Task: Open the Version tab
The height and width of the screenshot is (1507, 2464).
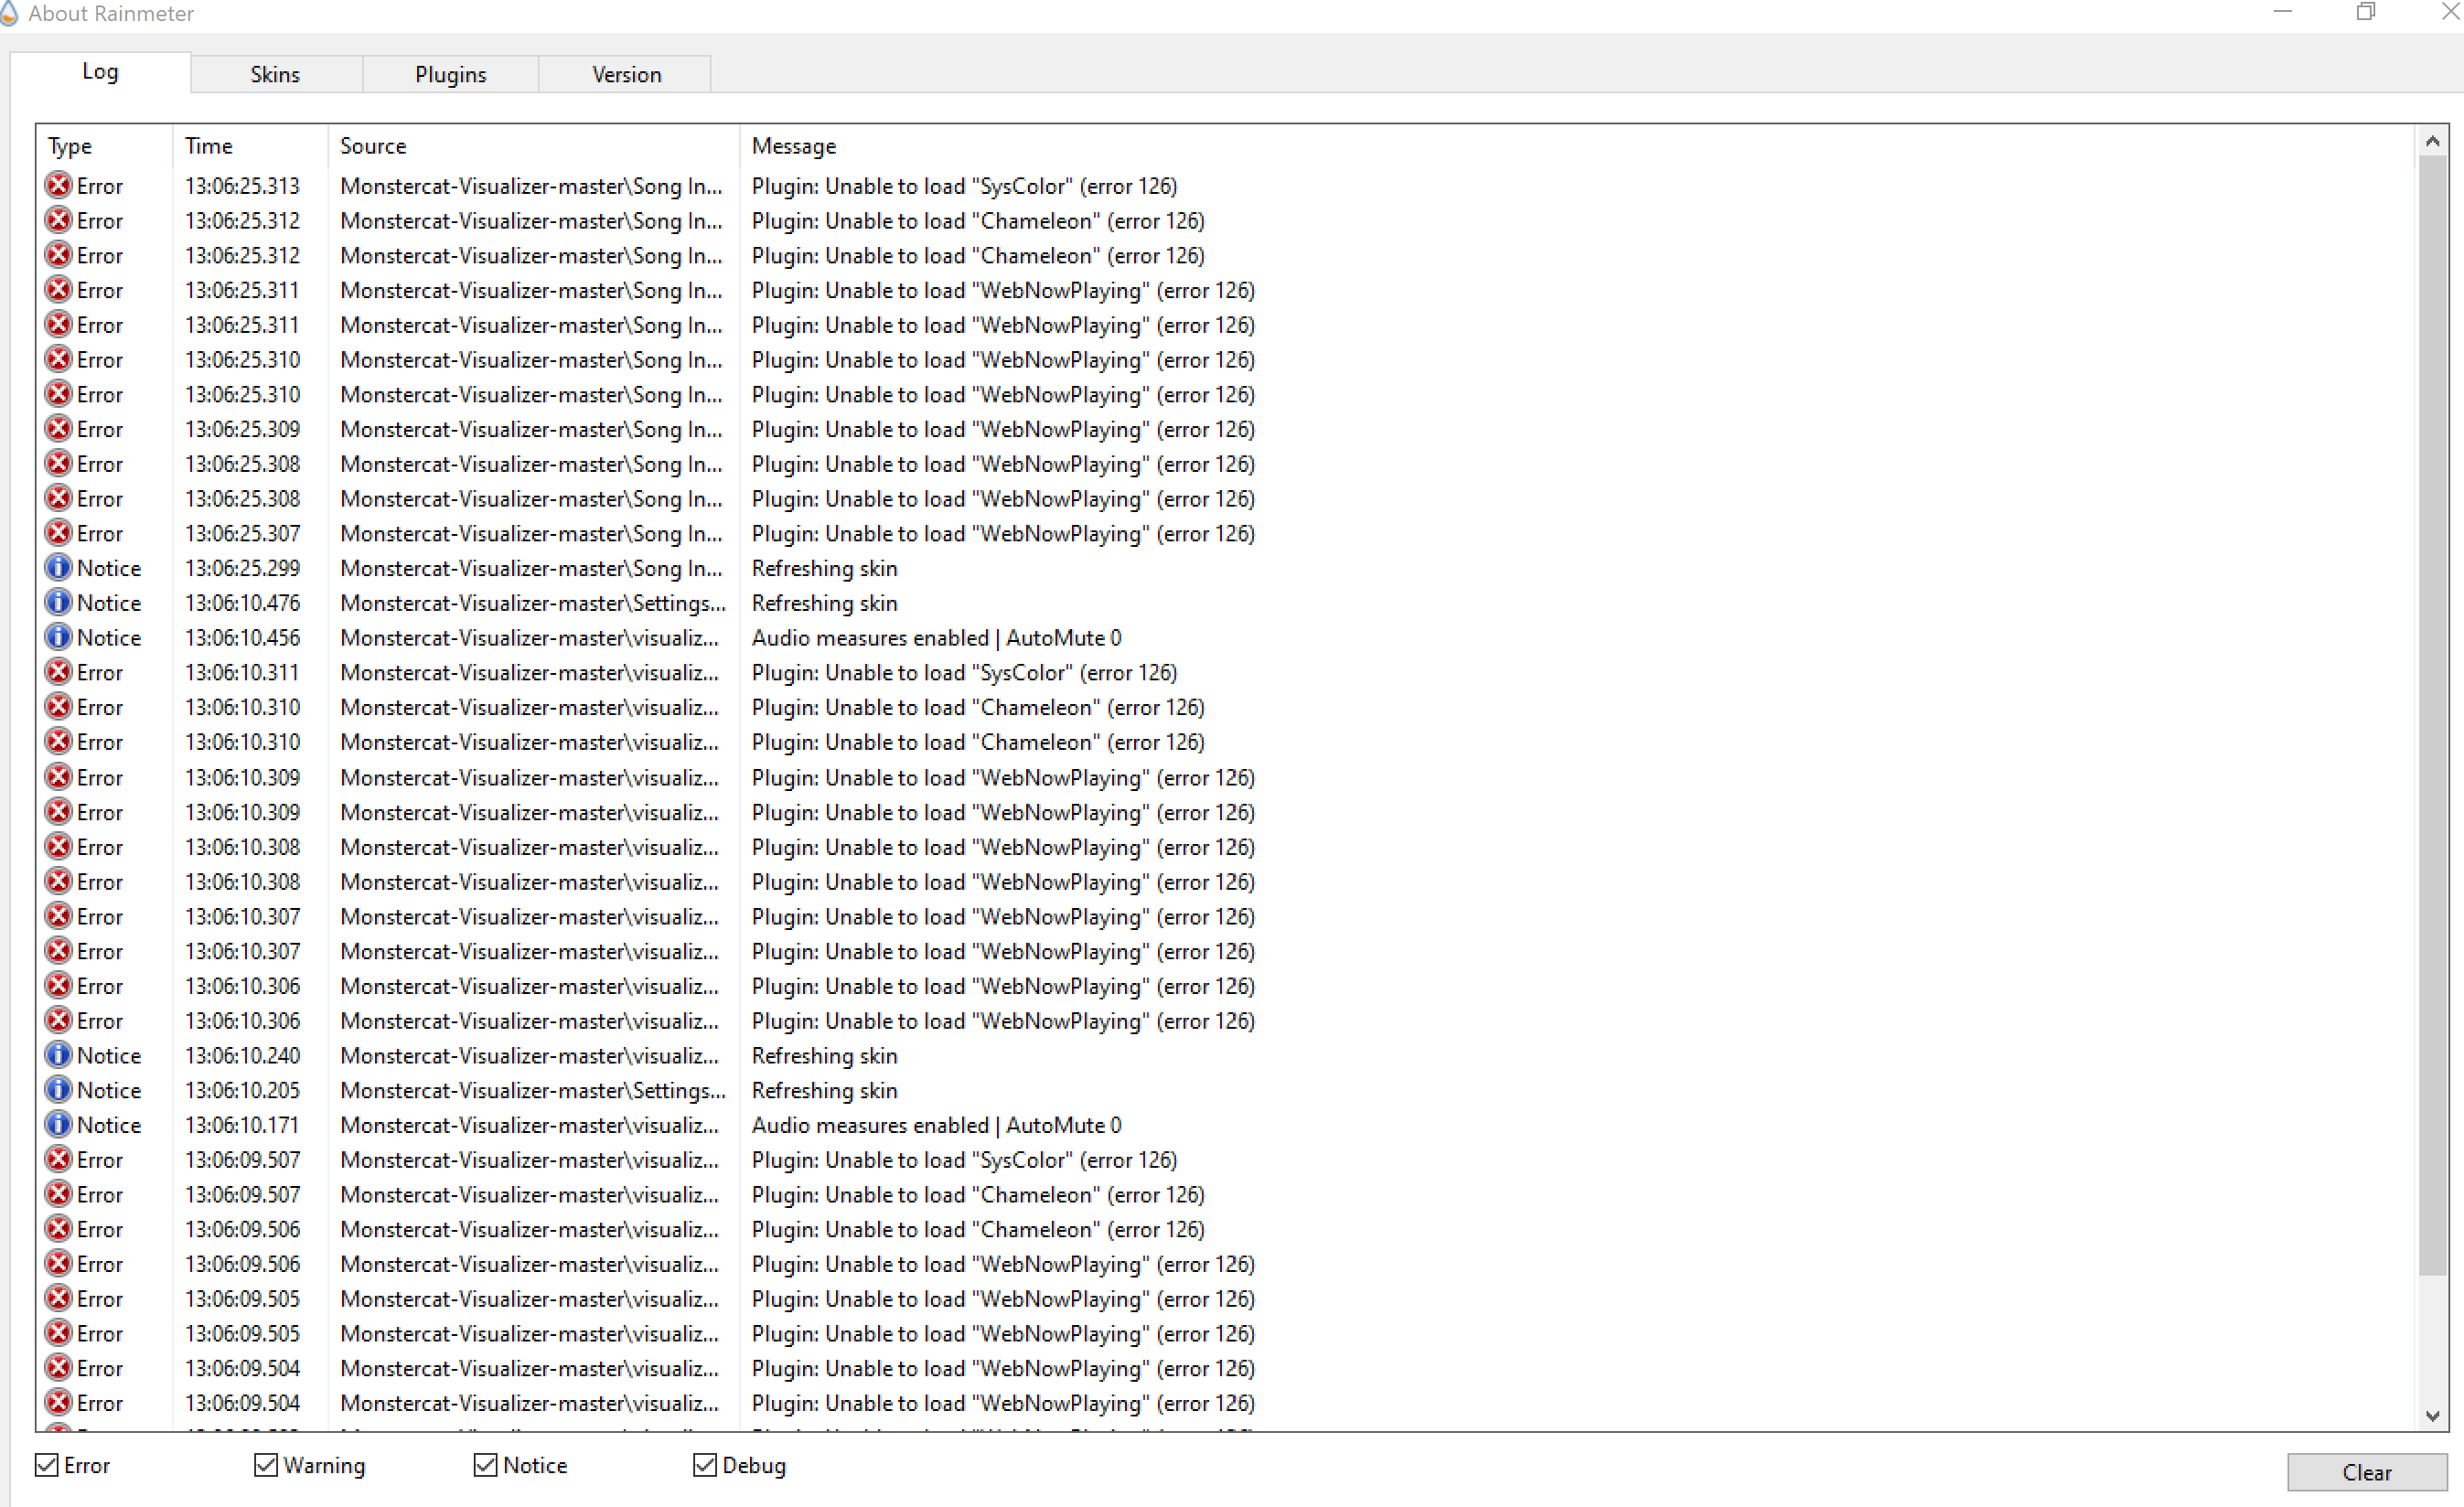Action: (626, 75)
